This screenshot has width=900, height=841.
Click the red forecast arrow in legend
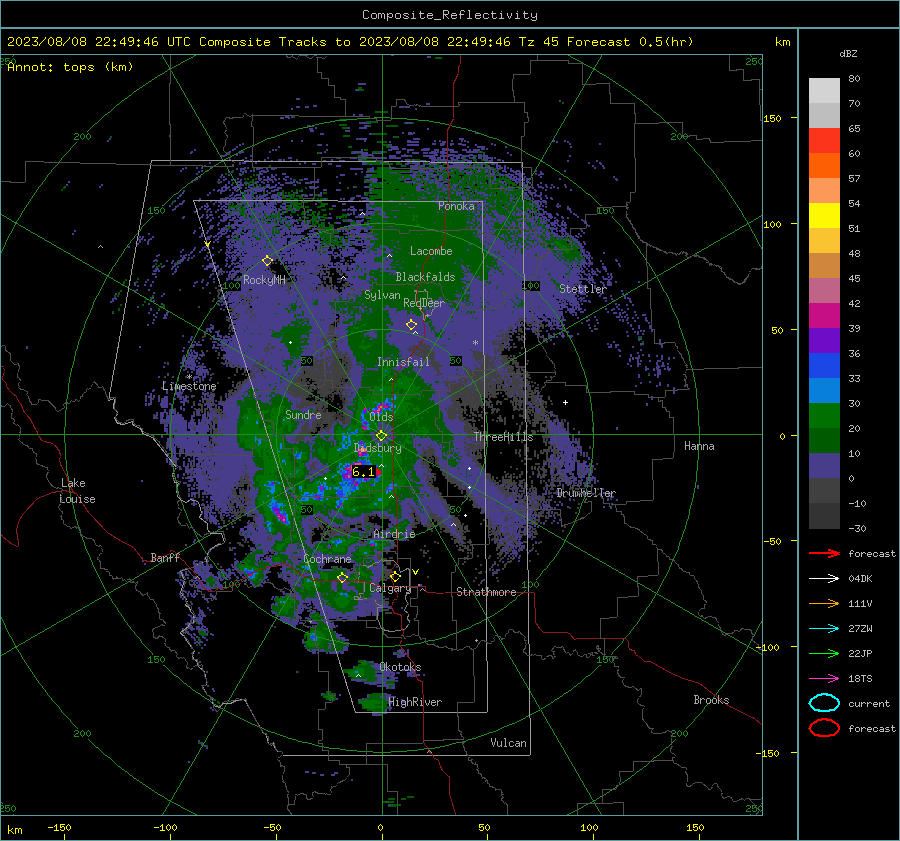coord(824,553)
